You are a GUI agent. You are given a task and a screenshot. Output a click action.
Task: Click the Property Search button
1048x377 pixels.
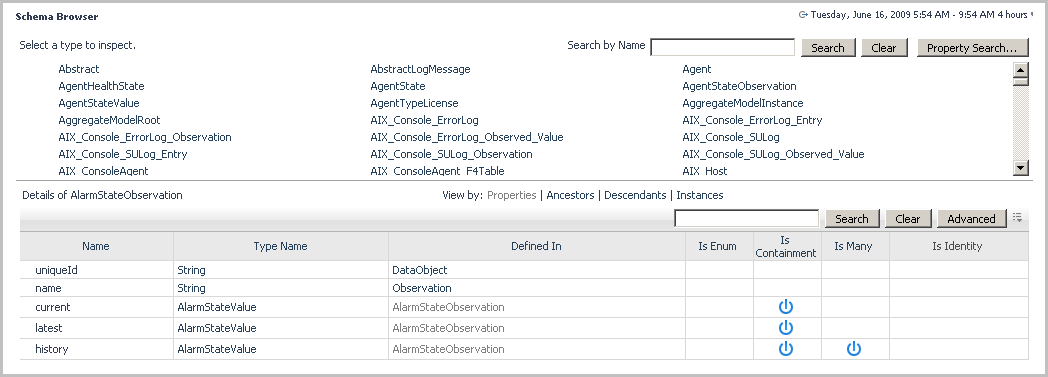[x=972, y=47]
